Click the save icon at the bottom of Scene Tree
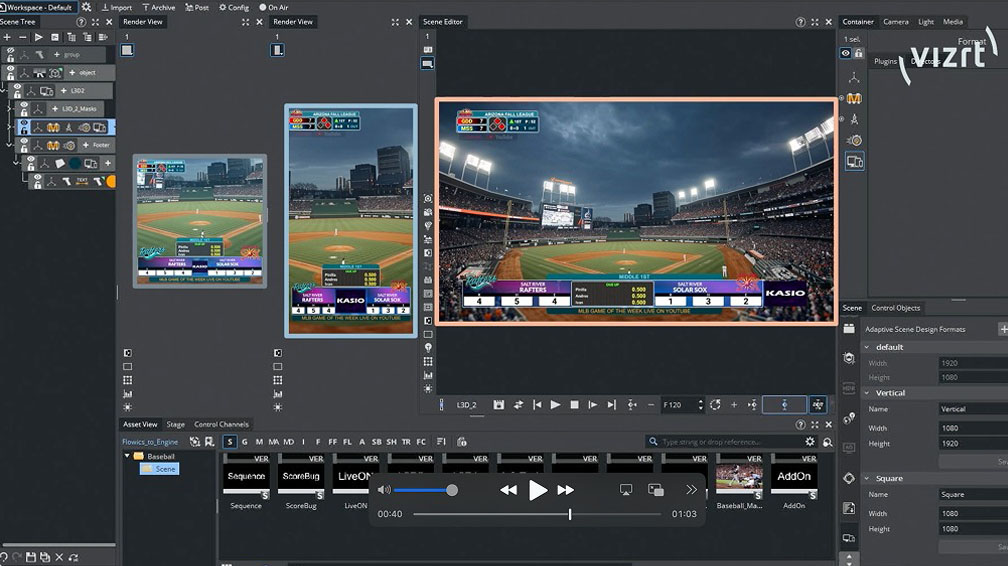This screenshot has width=1008, height=566. click(31, 557)
